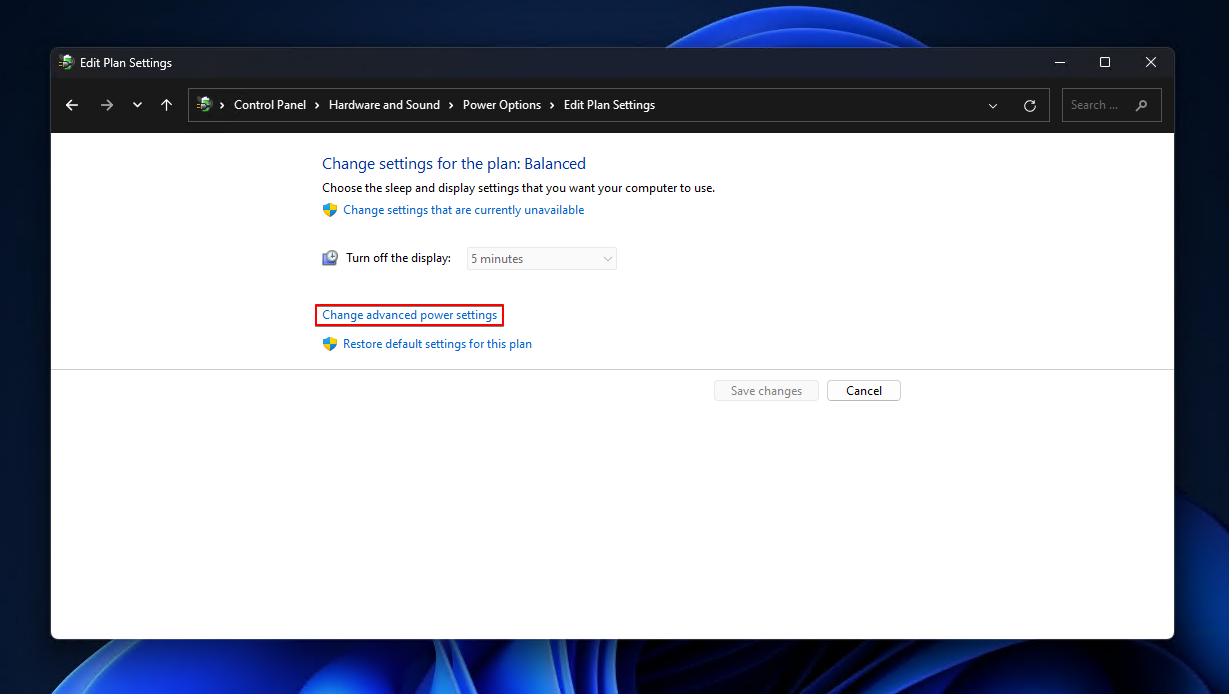Image resolution: width=1229 pixels, height=694 pixels.
Task: Click inside the Search input field
Action: [x=1100, y=104]
